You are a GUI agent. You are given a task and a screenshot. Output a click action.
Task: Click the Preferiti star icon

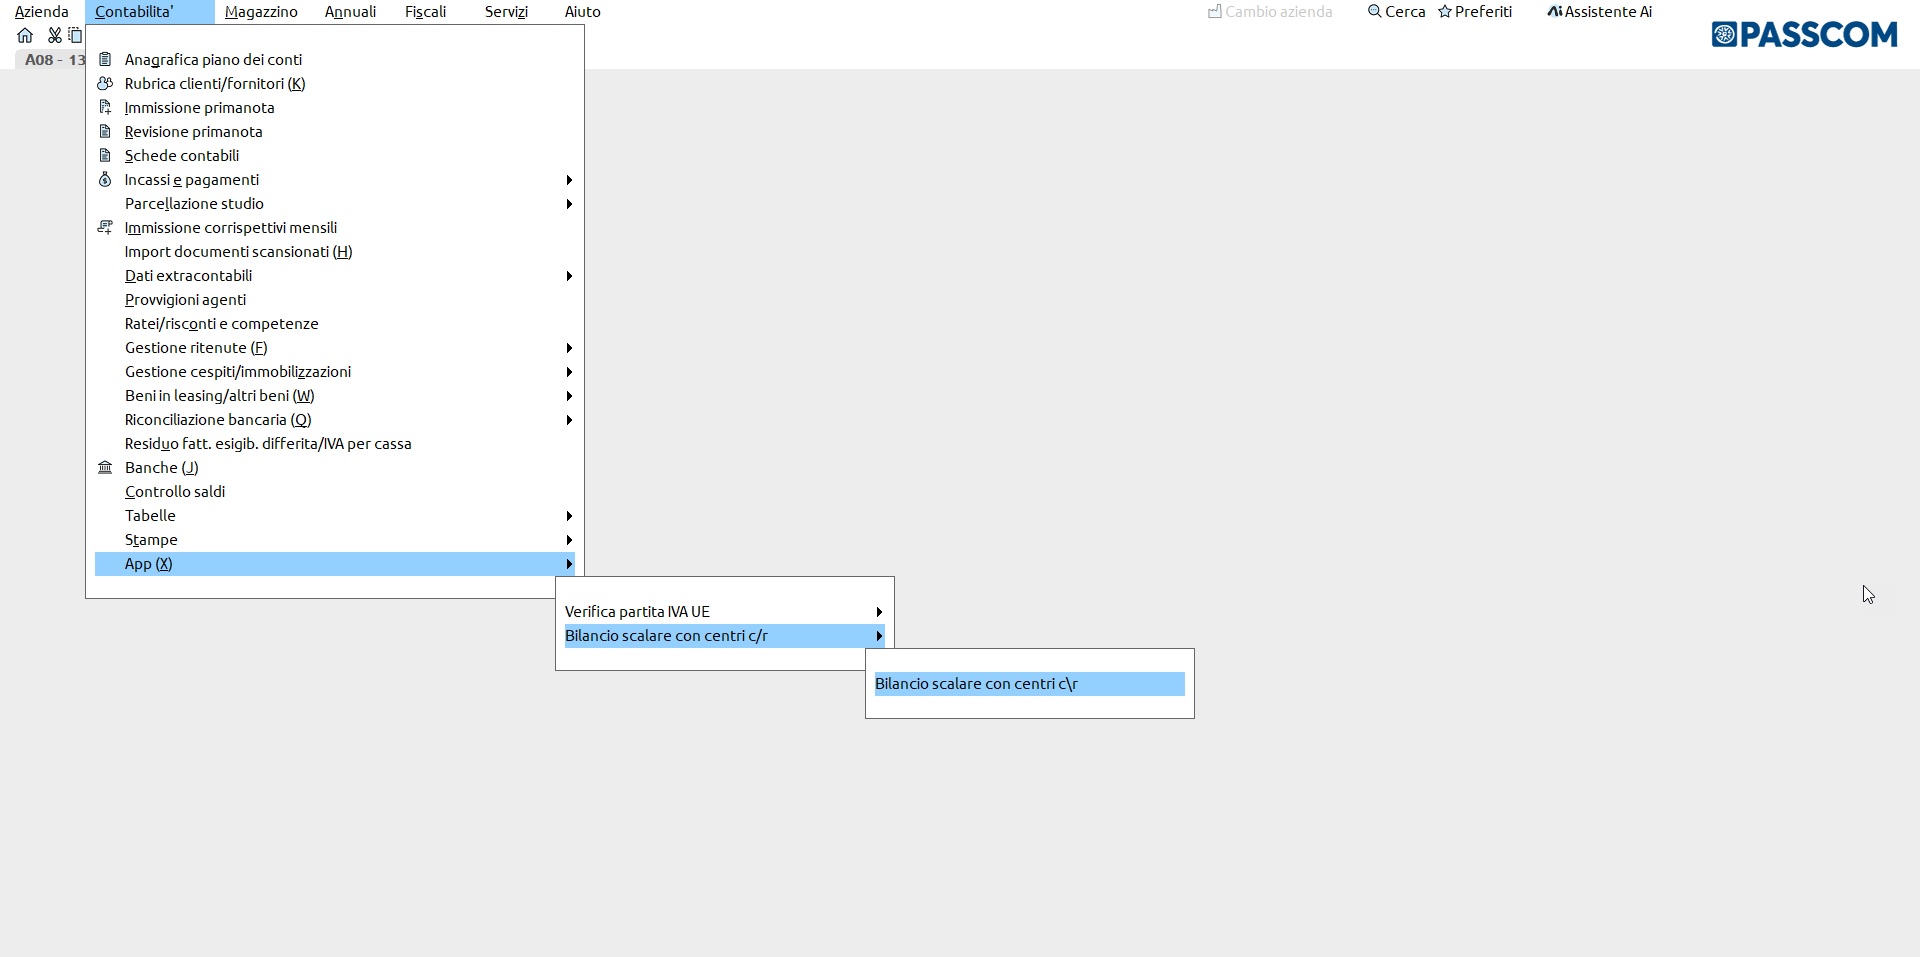(x=1444, y=12)
